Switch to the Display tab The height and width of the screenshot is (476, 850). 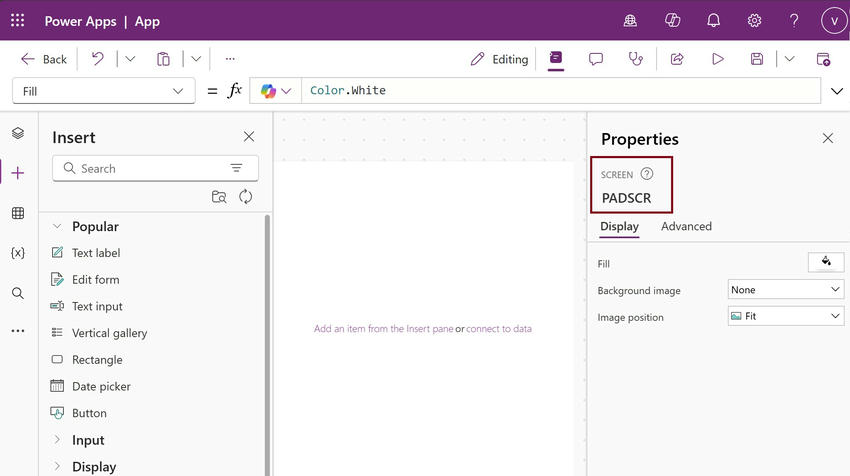click(x=619, y=227)
